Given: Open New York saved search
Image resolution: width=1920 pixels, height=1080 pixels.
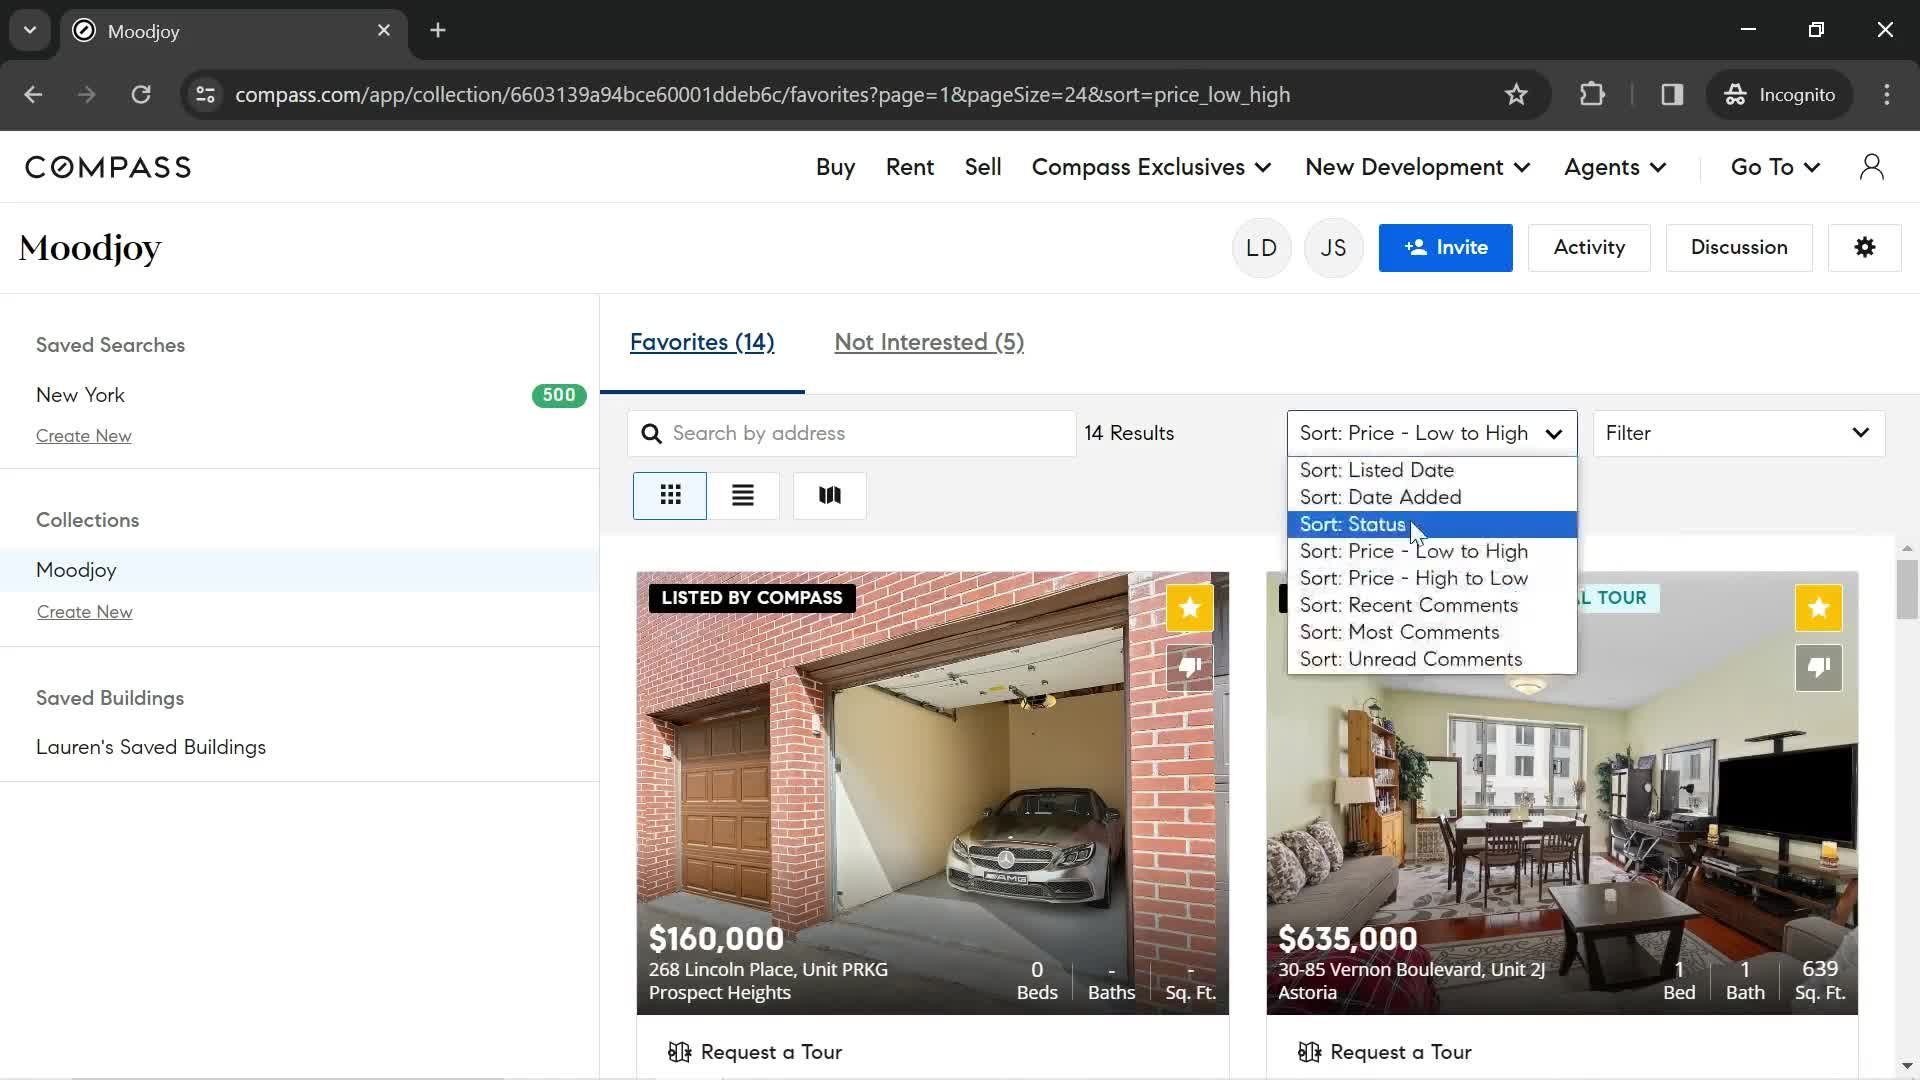Looking at the screenshot, I should pyautogui.click(x=80, y=395).
